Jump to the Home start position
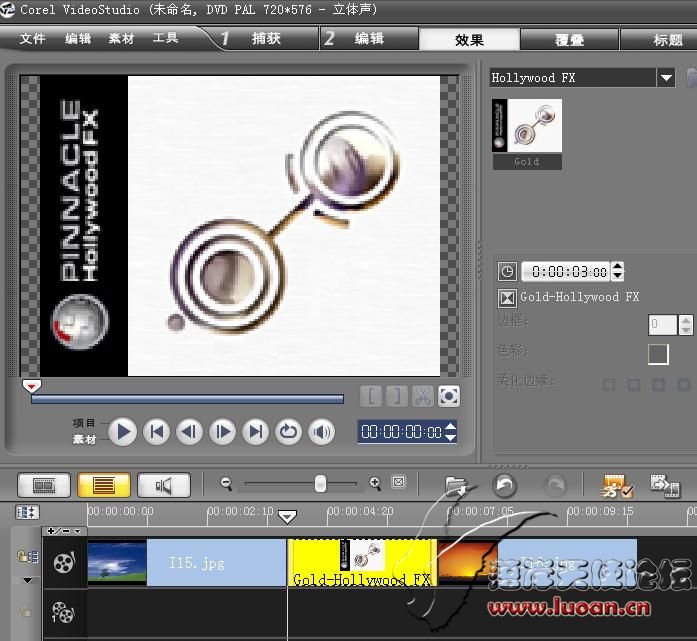This screenshot has height=641, width=697. (x=156, y=432)
